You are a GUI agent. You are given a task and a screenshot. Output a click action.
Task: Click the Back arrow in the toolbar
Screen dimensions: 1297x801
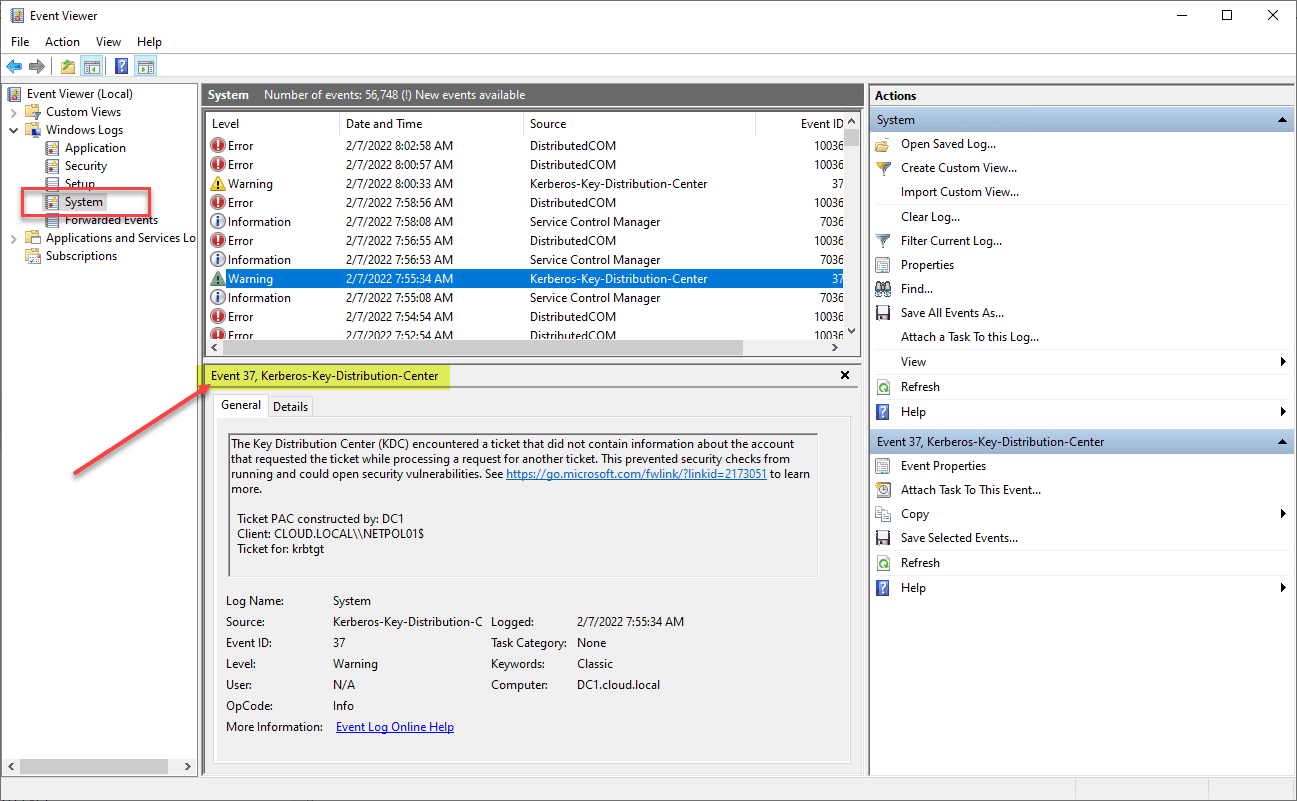tap(14, 67)
